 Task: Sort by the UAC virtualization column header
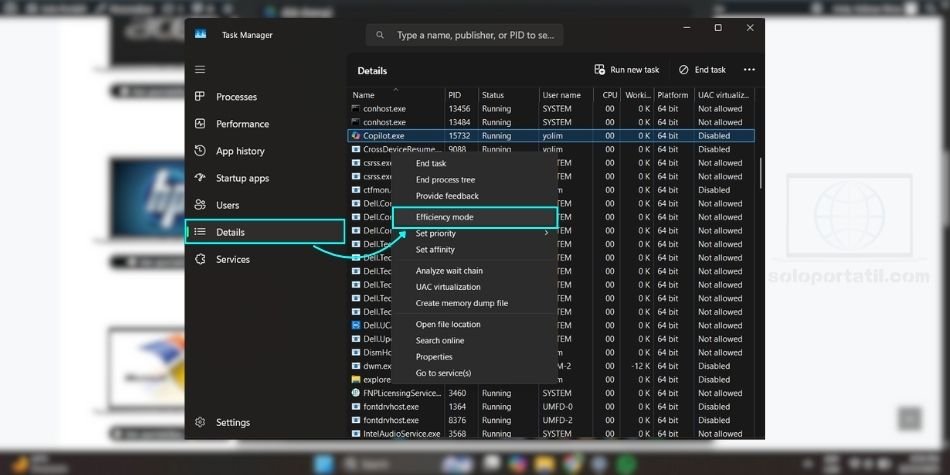point(723,95)
